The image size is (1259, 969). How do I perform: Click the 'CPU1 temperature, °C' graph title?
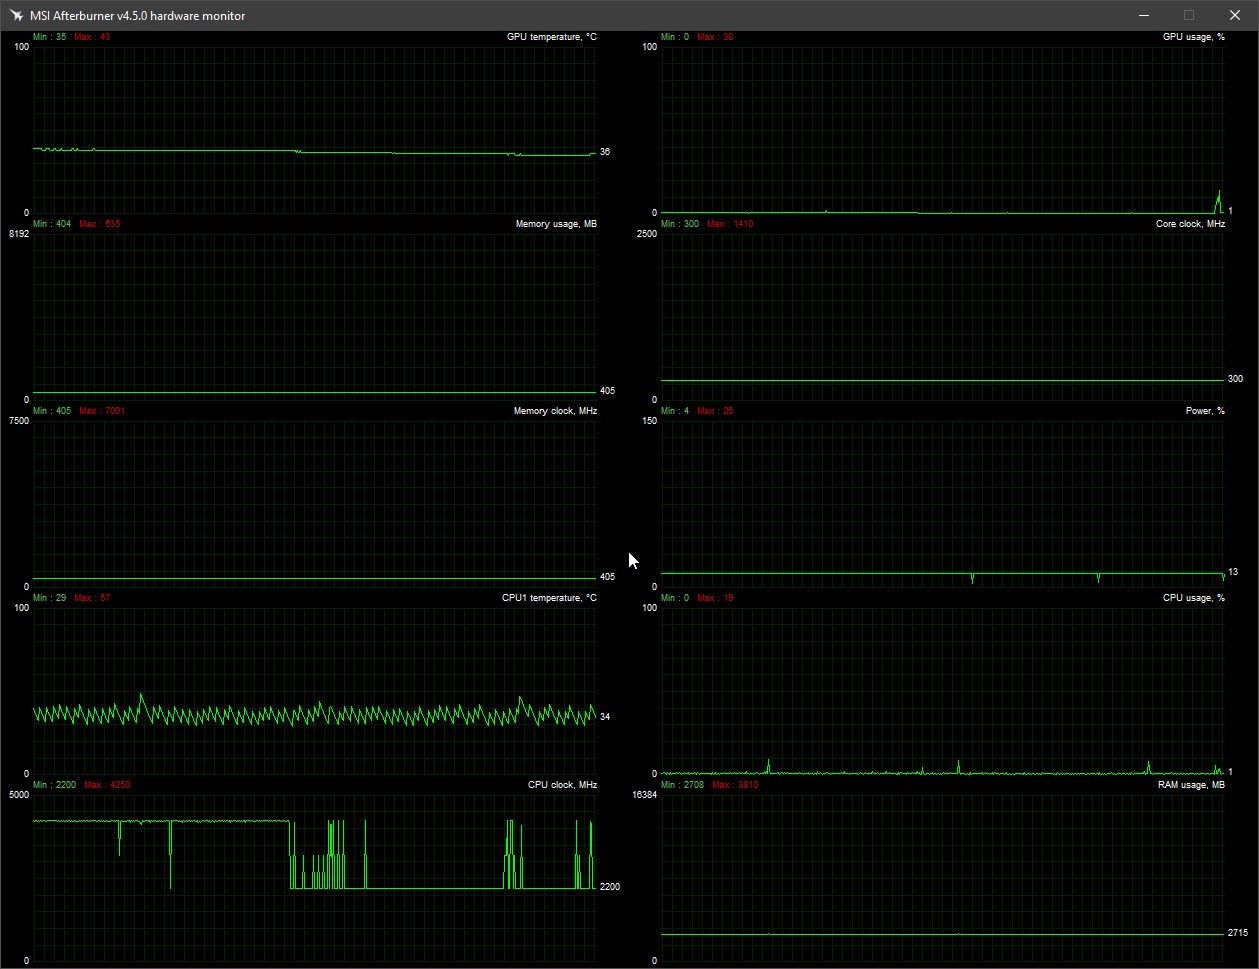pos(549,598)
